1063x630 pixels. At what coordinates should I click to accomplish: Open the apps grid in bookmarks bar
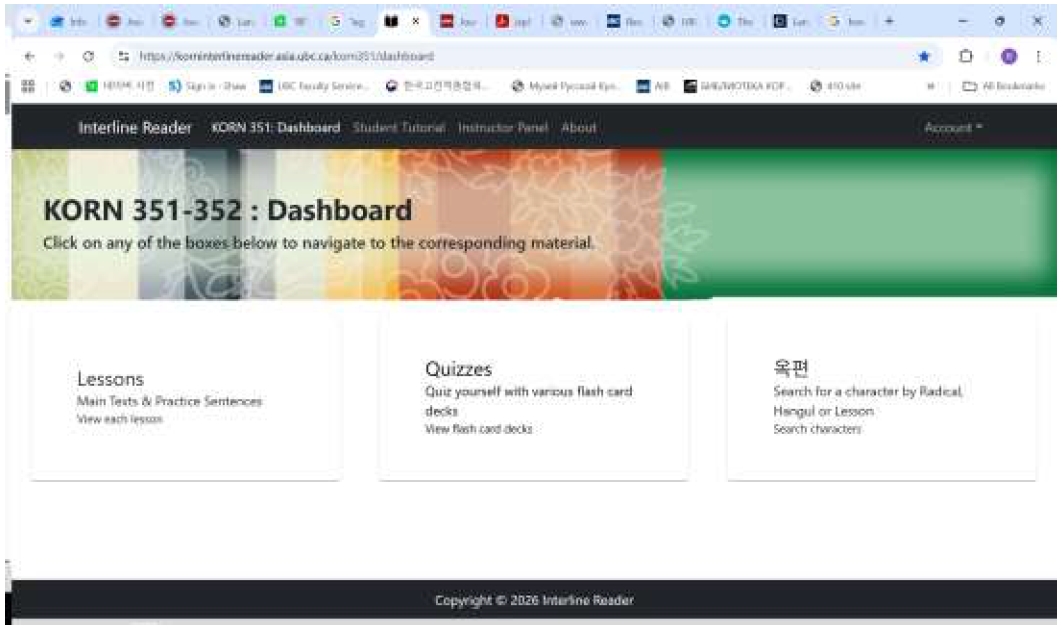(x=27, y=86)
